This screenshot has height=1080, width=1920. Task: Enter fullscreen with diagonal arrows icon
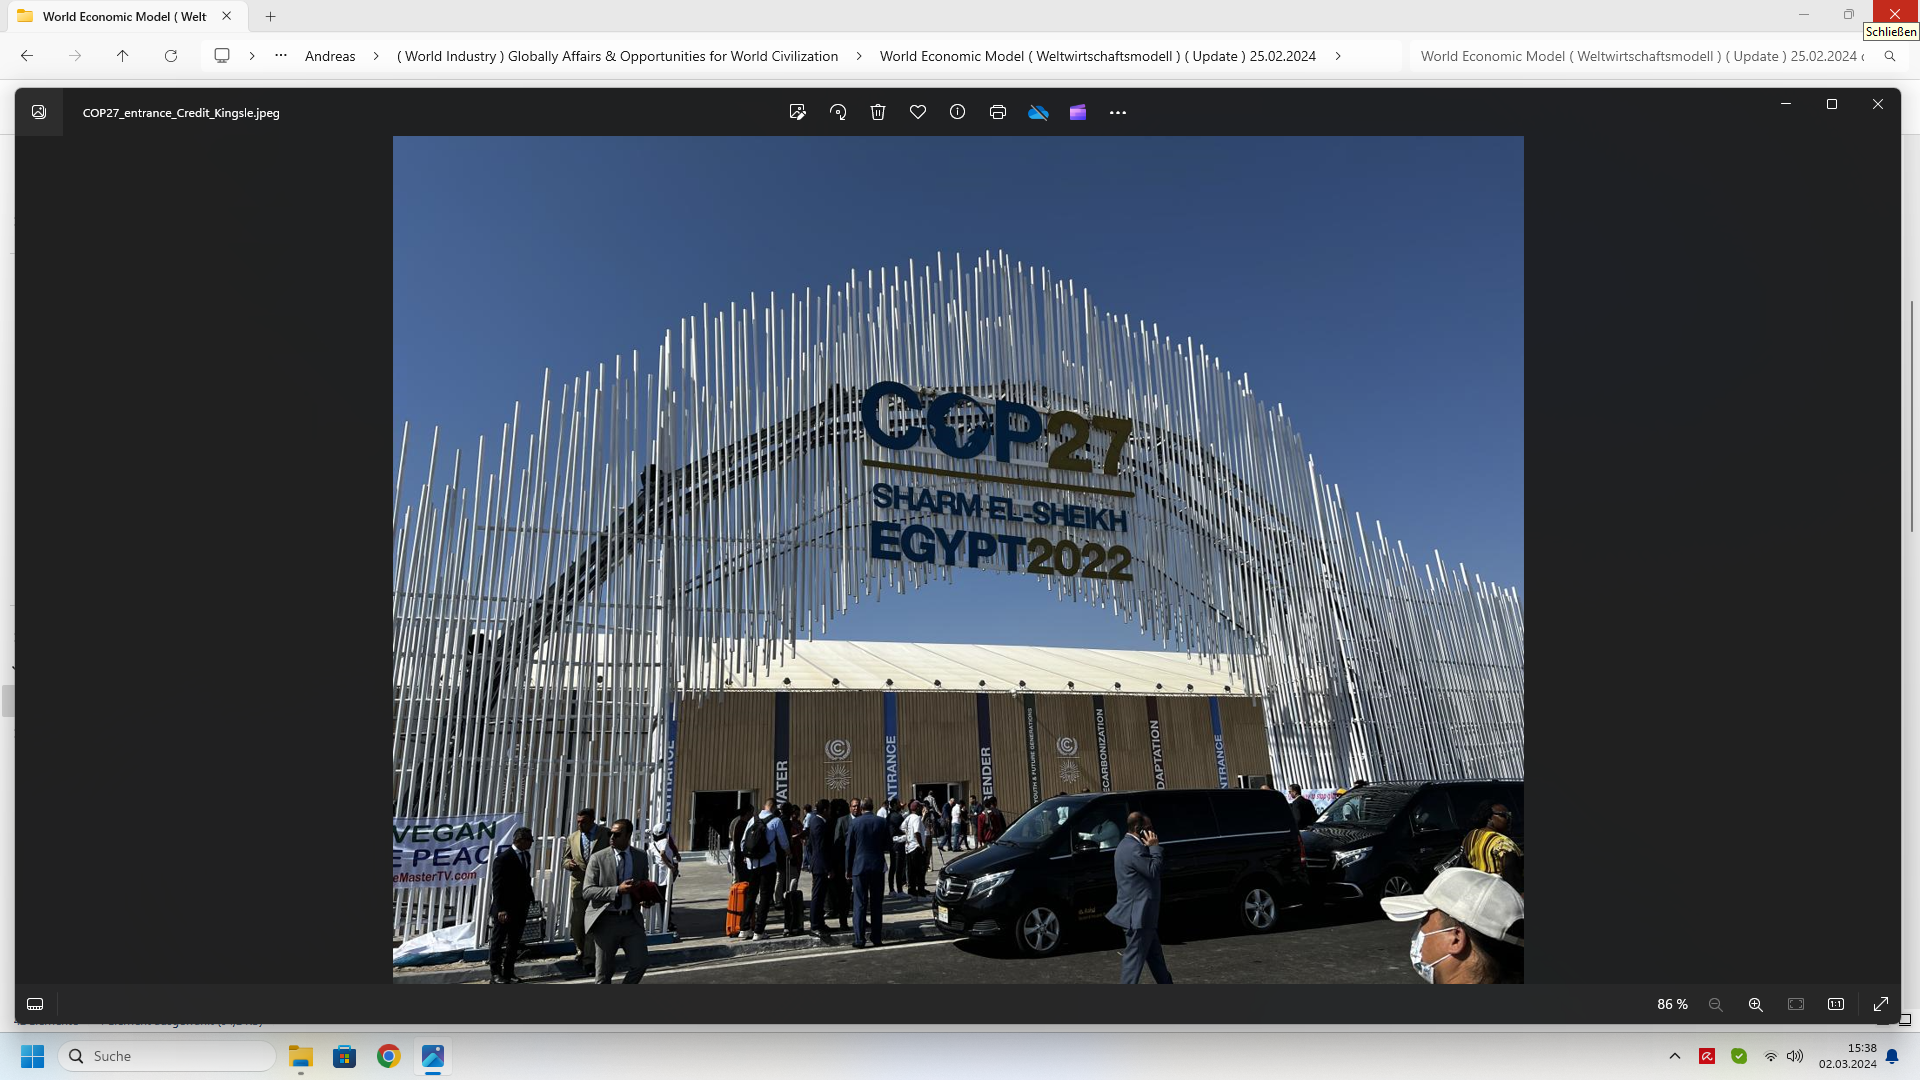pyautogui.click(x=1881, y=1004)
